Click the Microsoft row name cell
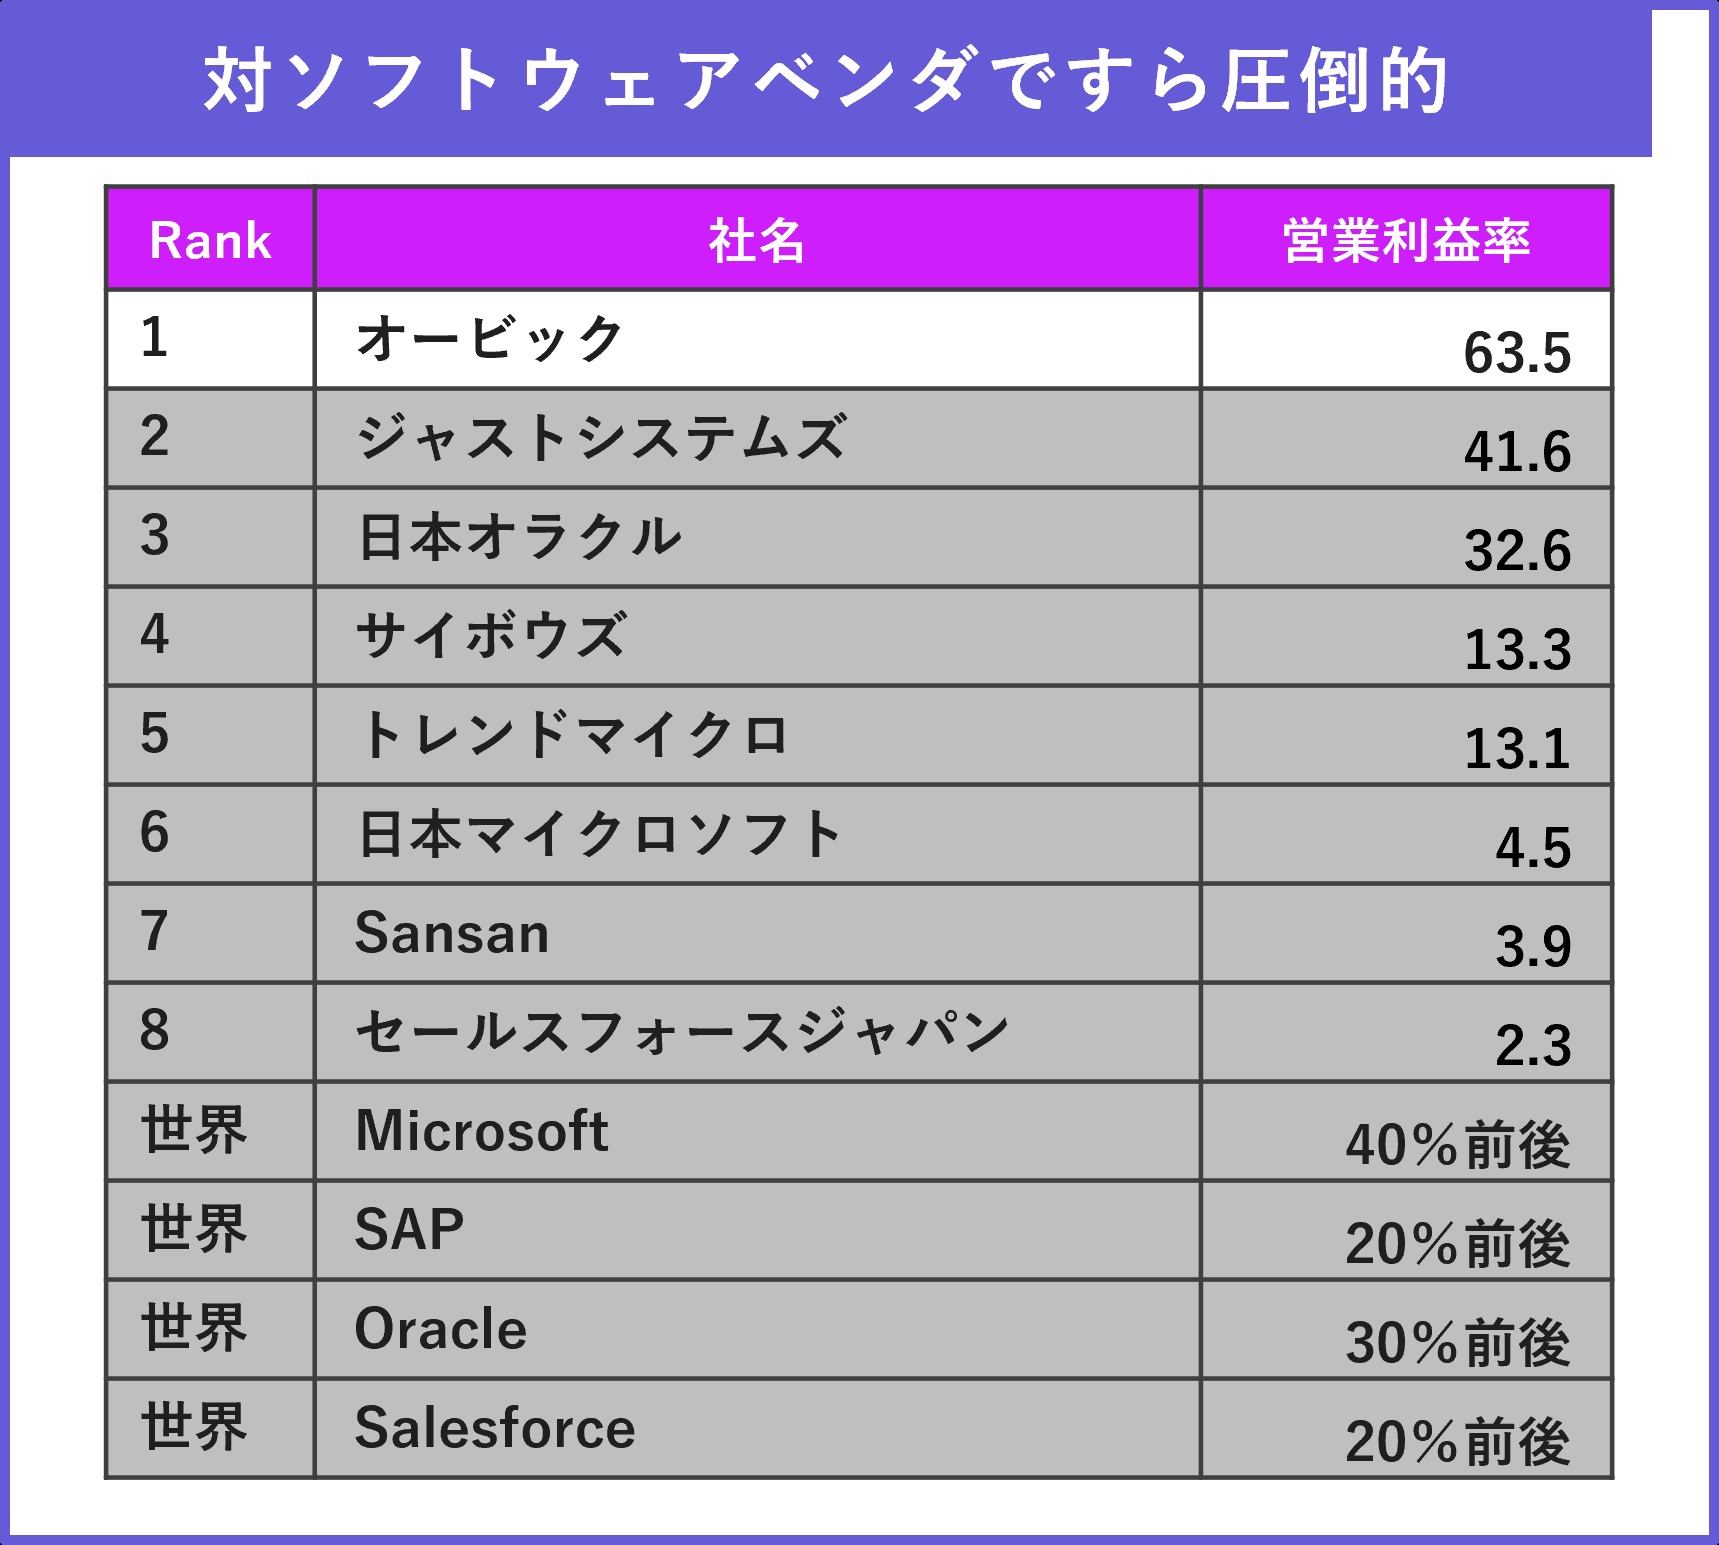 coord(482,1131)
